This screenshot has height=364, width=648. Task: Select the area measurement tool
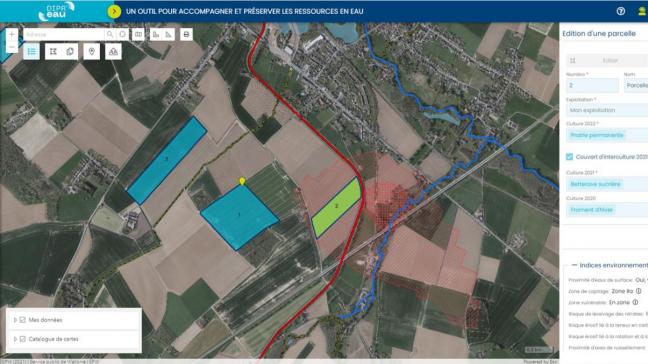168,34
